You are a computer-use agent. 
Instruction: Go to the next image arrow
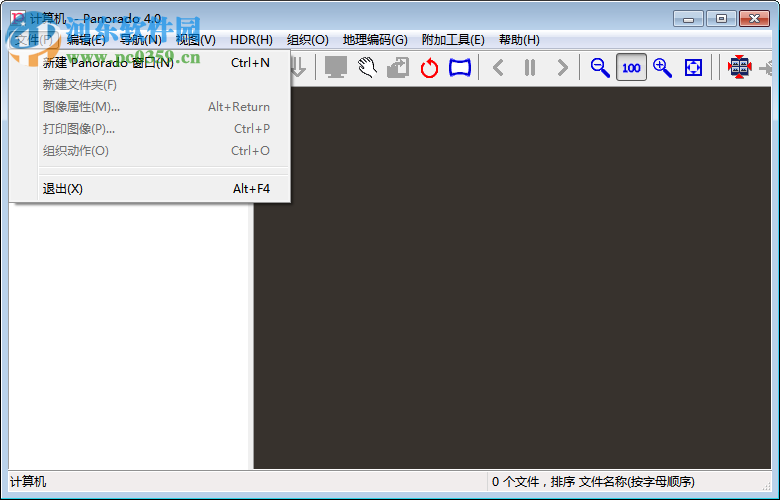(x=562, y=67)
